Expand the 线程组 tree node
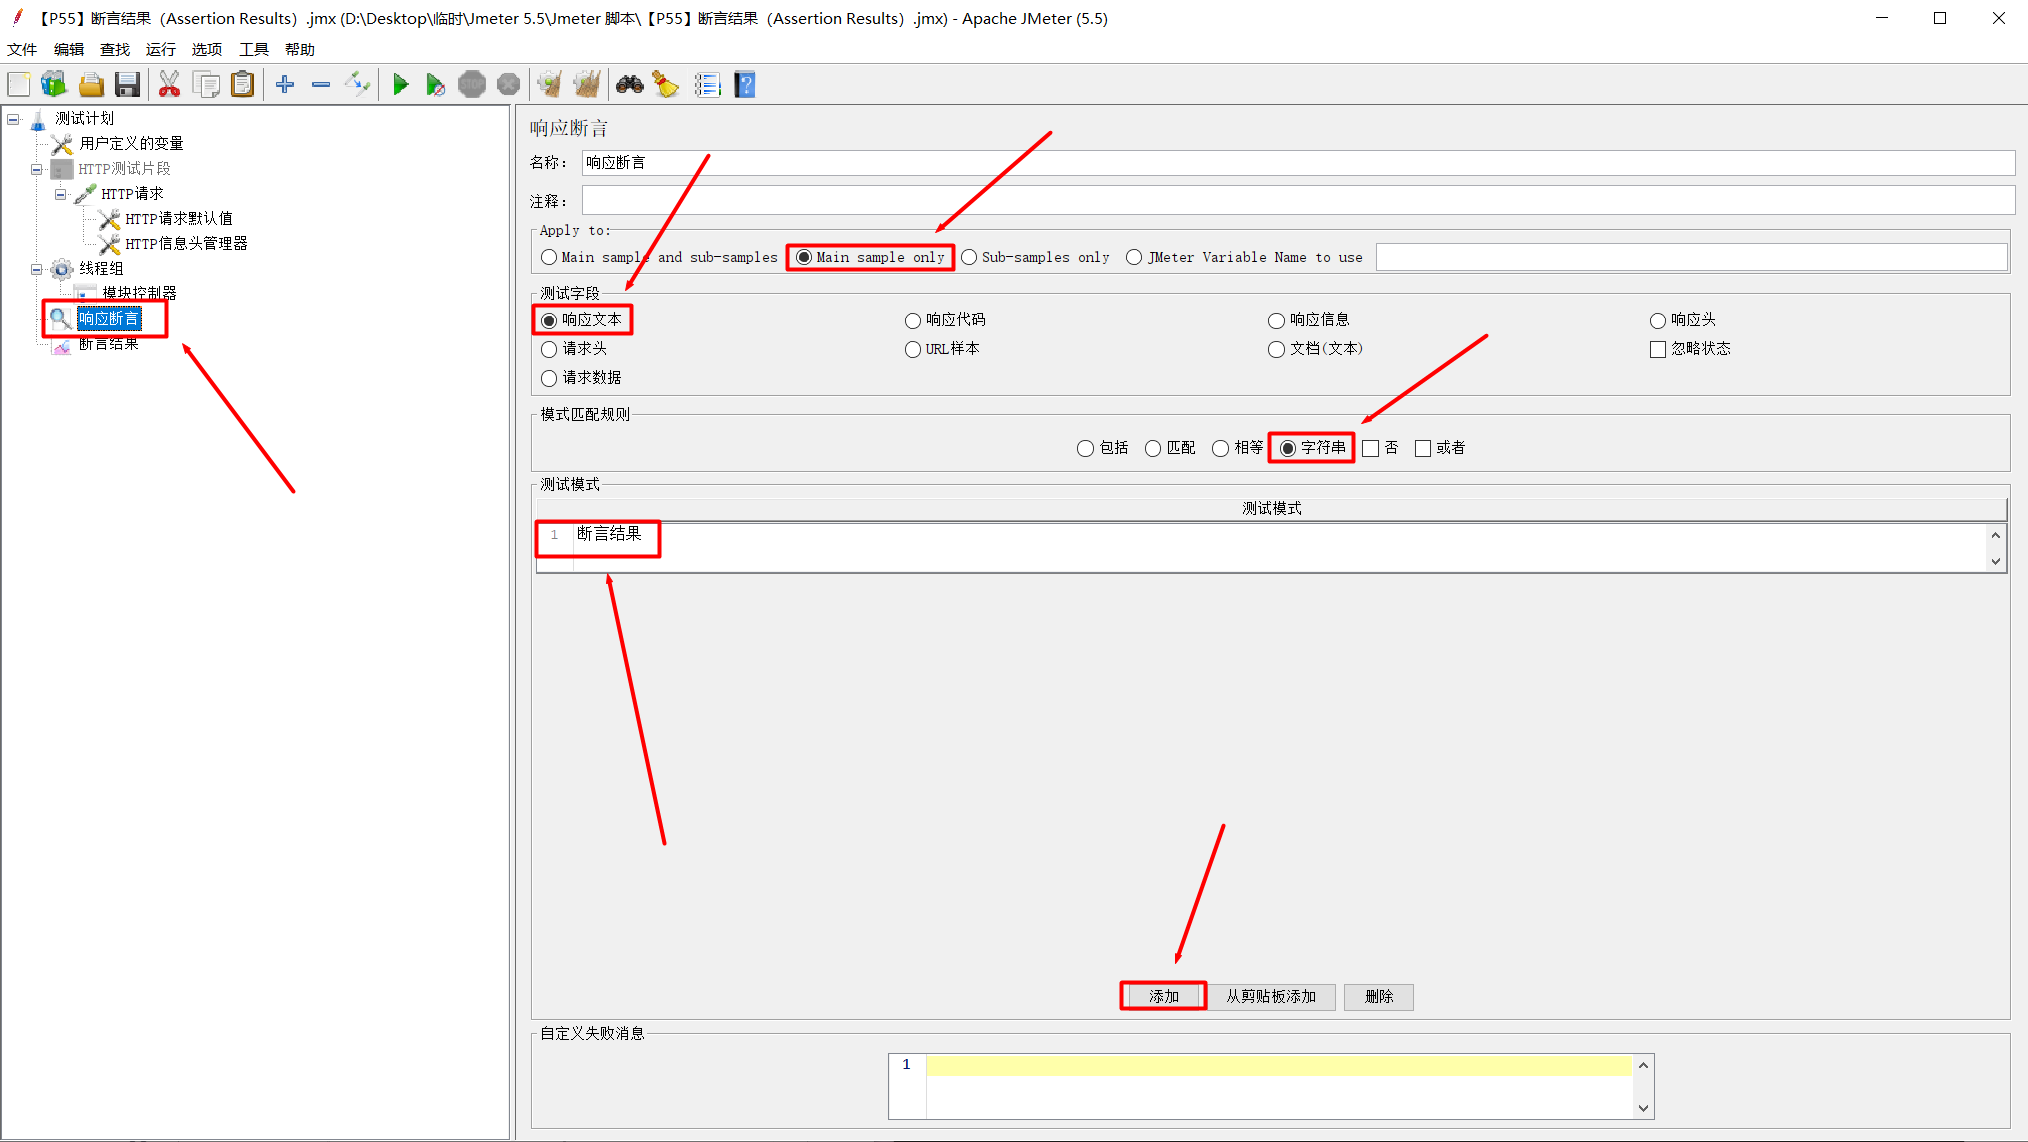The image size is (2028, 1142). (38, 267)
